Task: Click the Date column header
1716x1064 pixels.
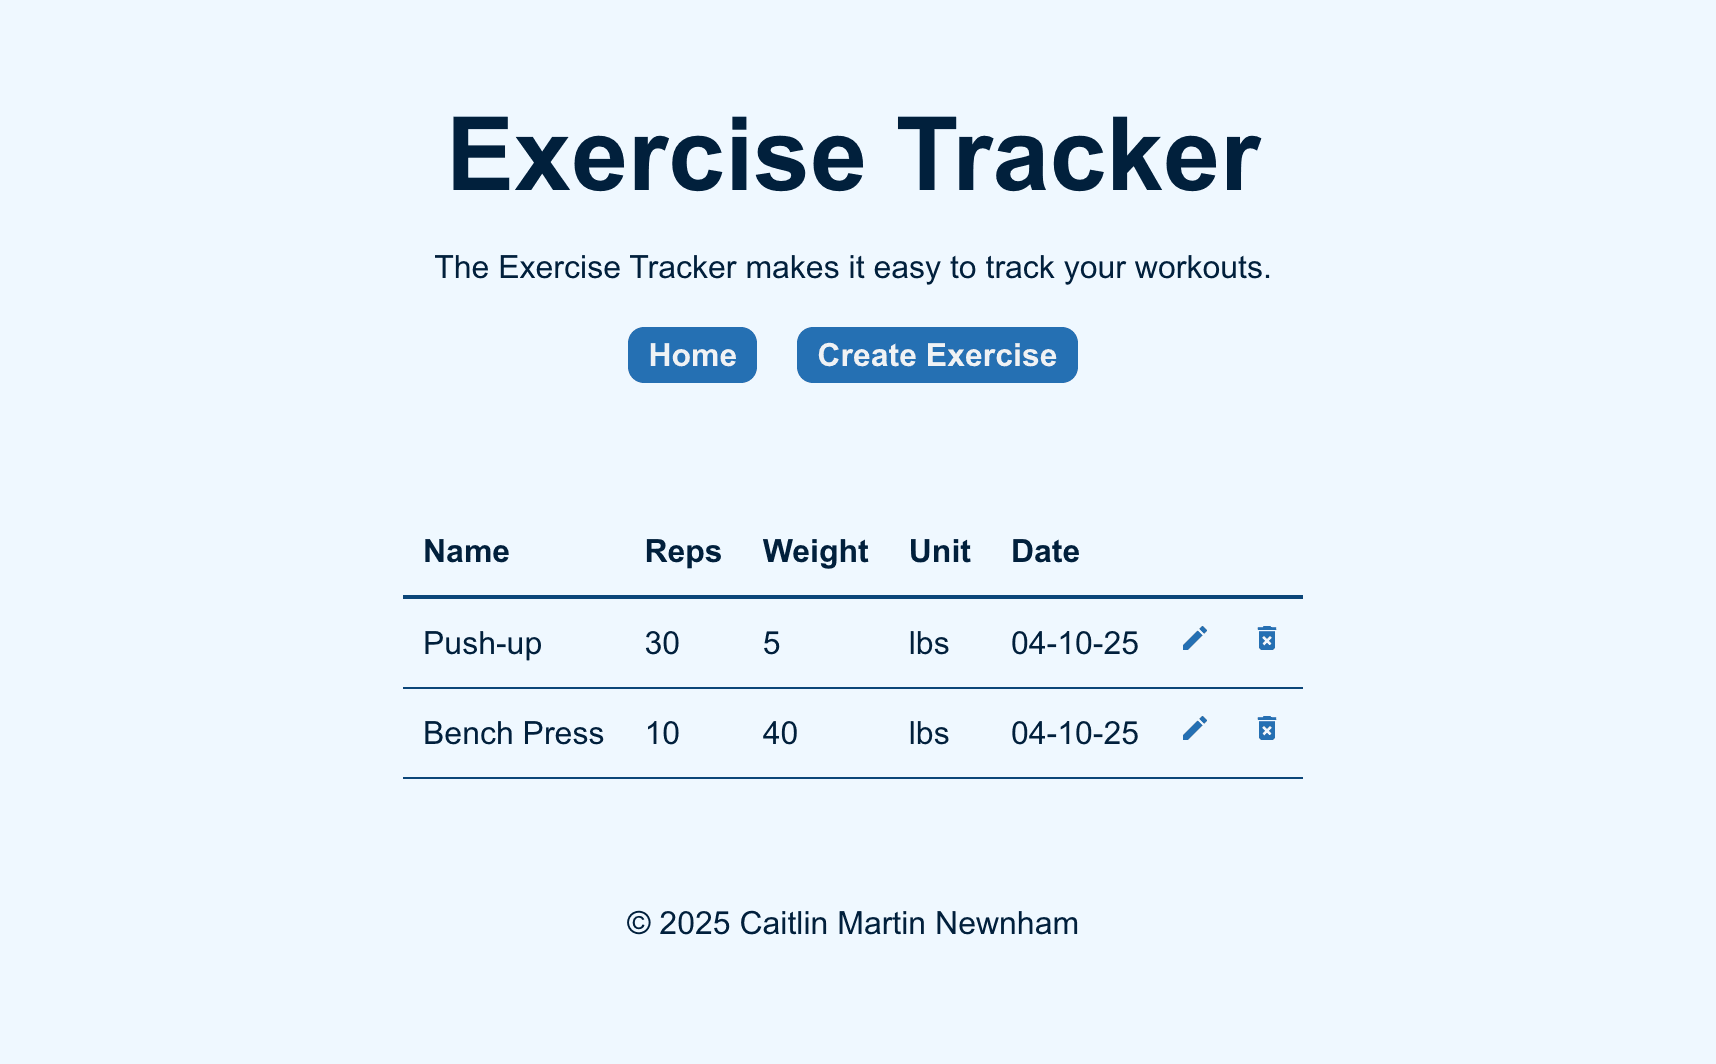Action: 1044,551
